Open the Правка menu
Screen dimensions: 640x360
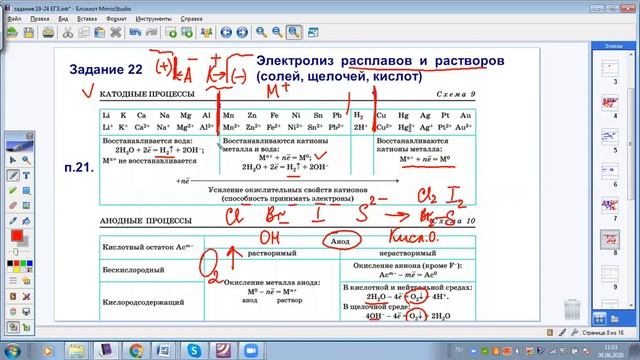pyautogui.click(x=40, y=19)
